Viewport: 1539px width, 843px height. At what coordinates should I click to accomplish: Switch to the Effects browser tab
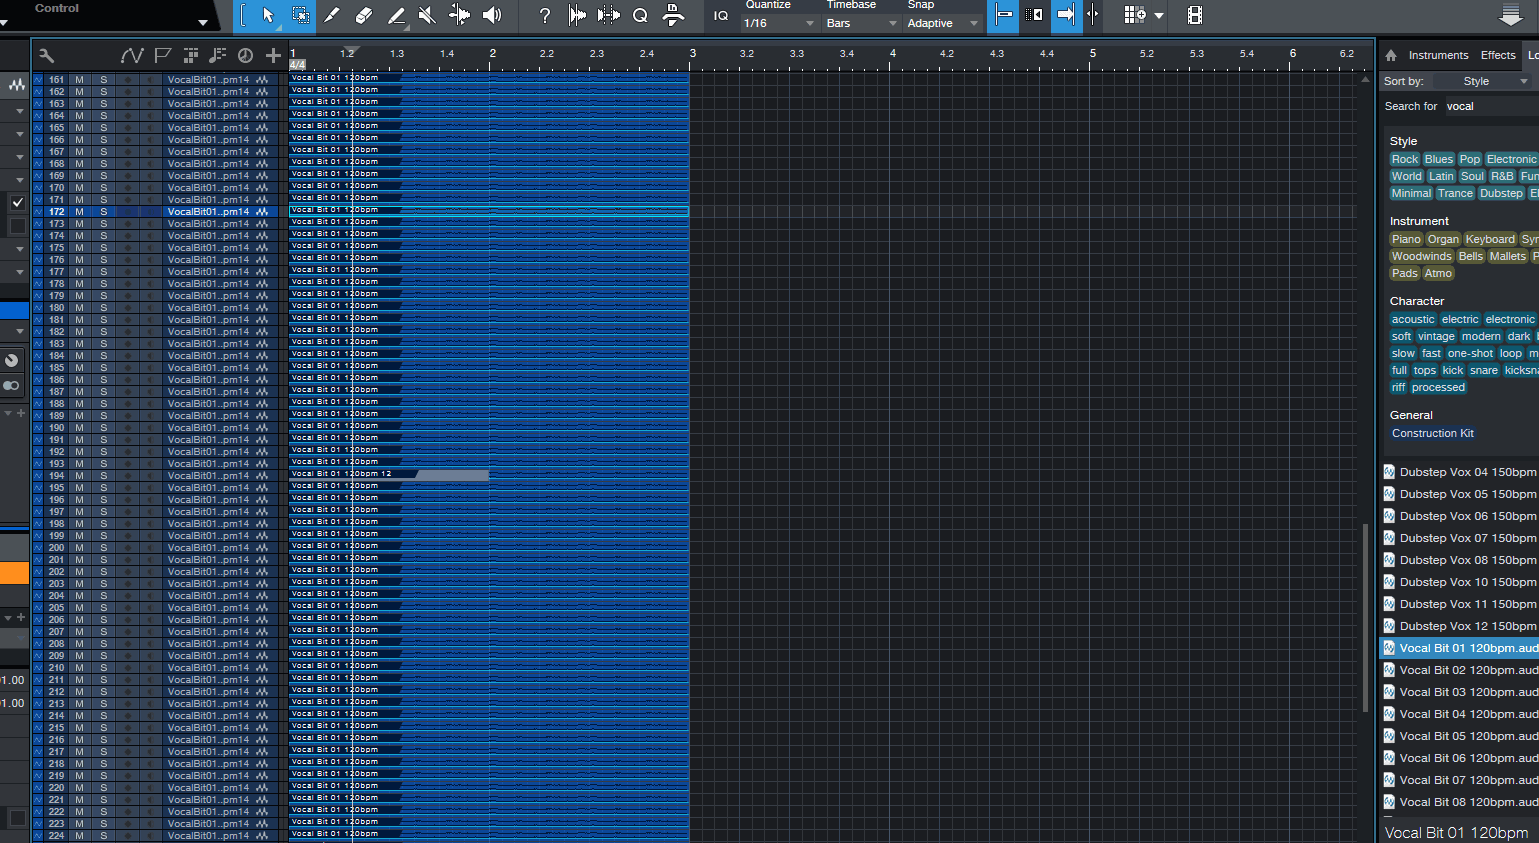click(1498, 55)
